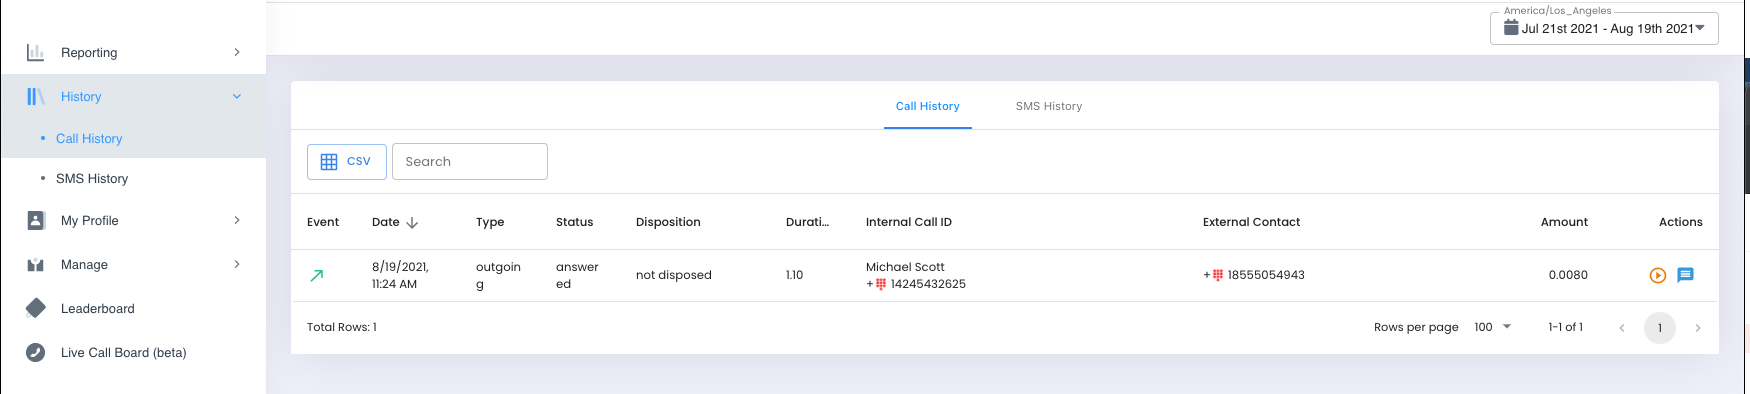
Task: Click the 'outgoing' type cell
Action: [498, 275]
